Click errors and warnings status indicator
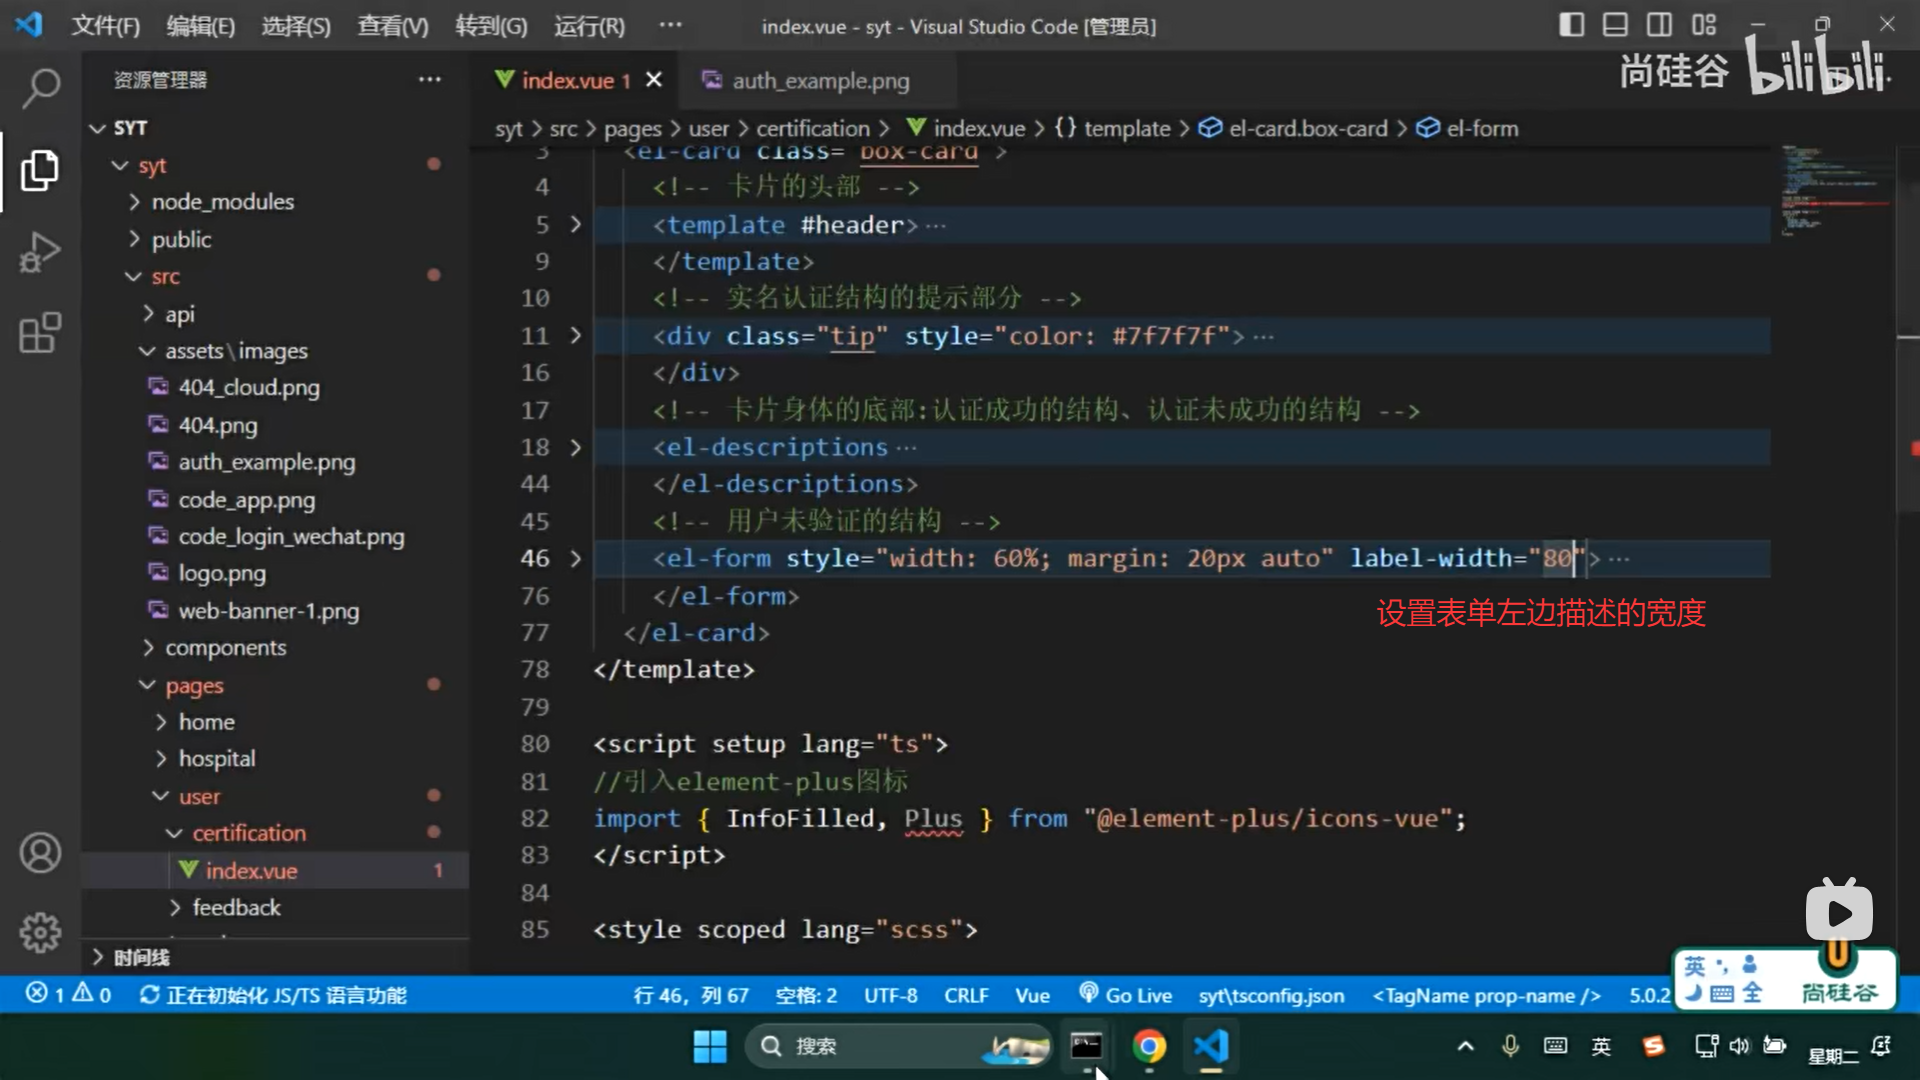Screen dimensions: 1920x1080 click(68, 995)
